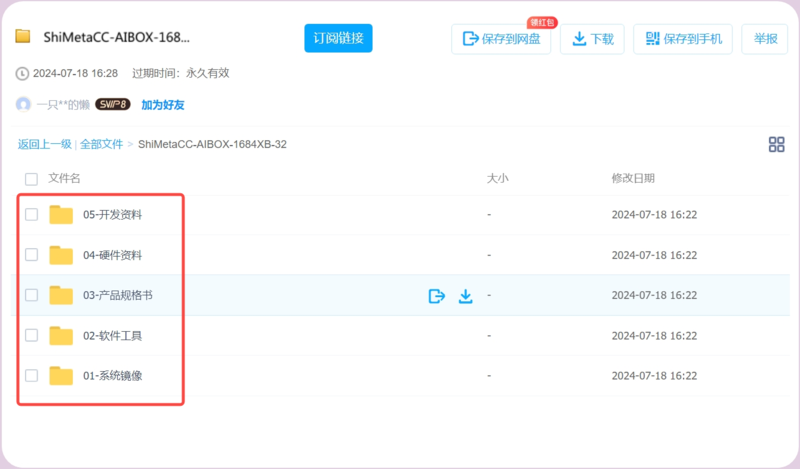Click the 加为好友 link

pos(163,105)
